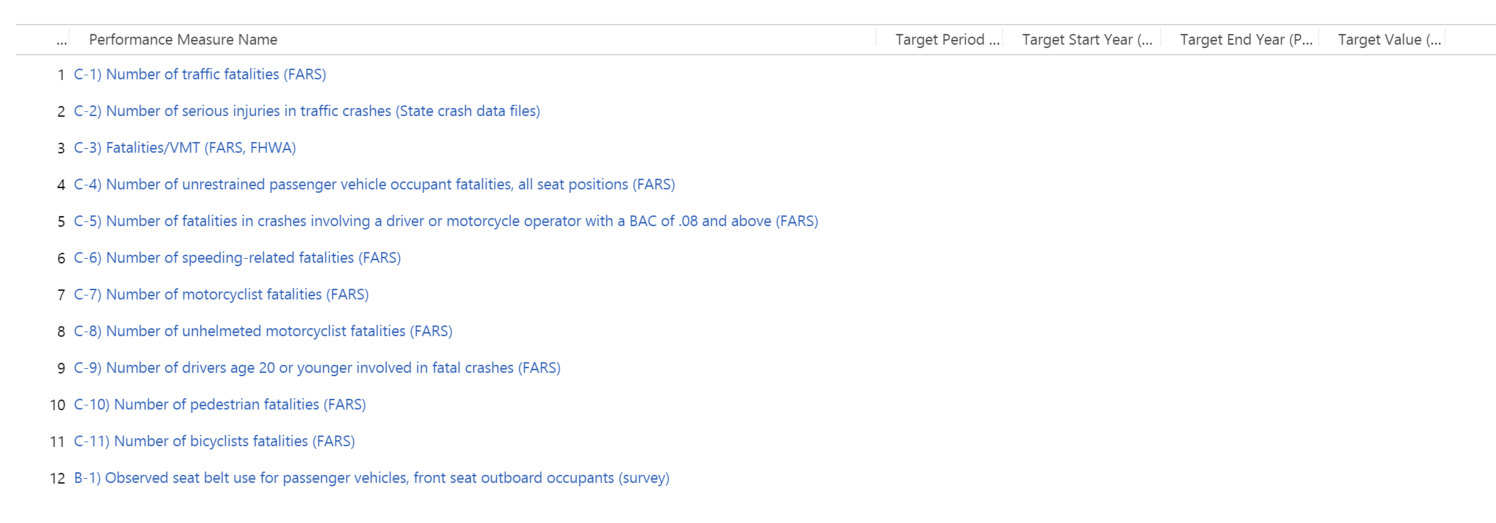This screenshot has height=523, width=1496.
Task: Open C-9 drivers age 20 or younger link
Action: 317,368
